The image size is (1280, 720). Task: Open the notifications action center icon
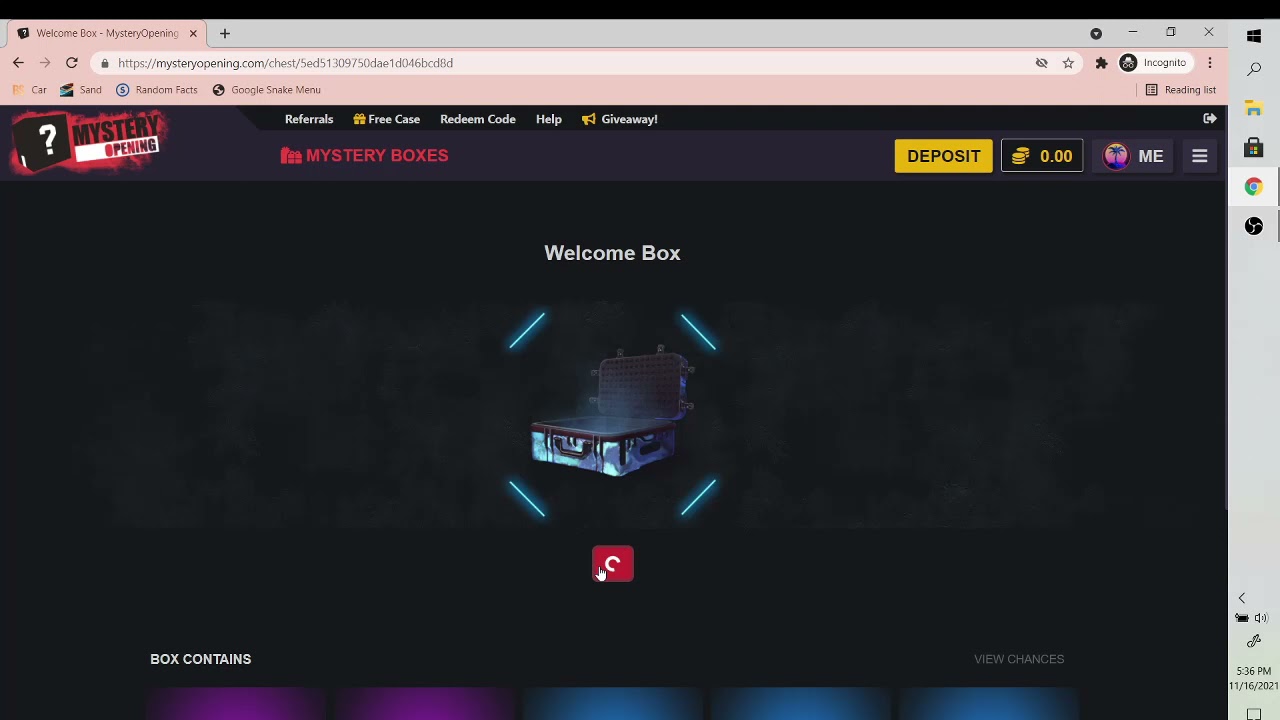coord(1254,714)
